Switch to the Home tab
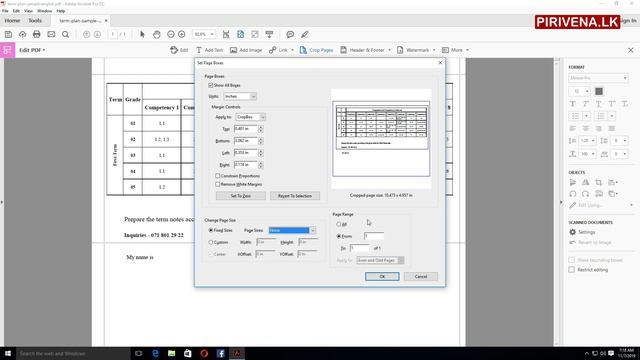The width and height of the screenshot is (640, 360). click(12, 20)
